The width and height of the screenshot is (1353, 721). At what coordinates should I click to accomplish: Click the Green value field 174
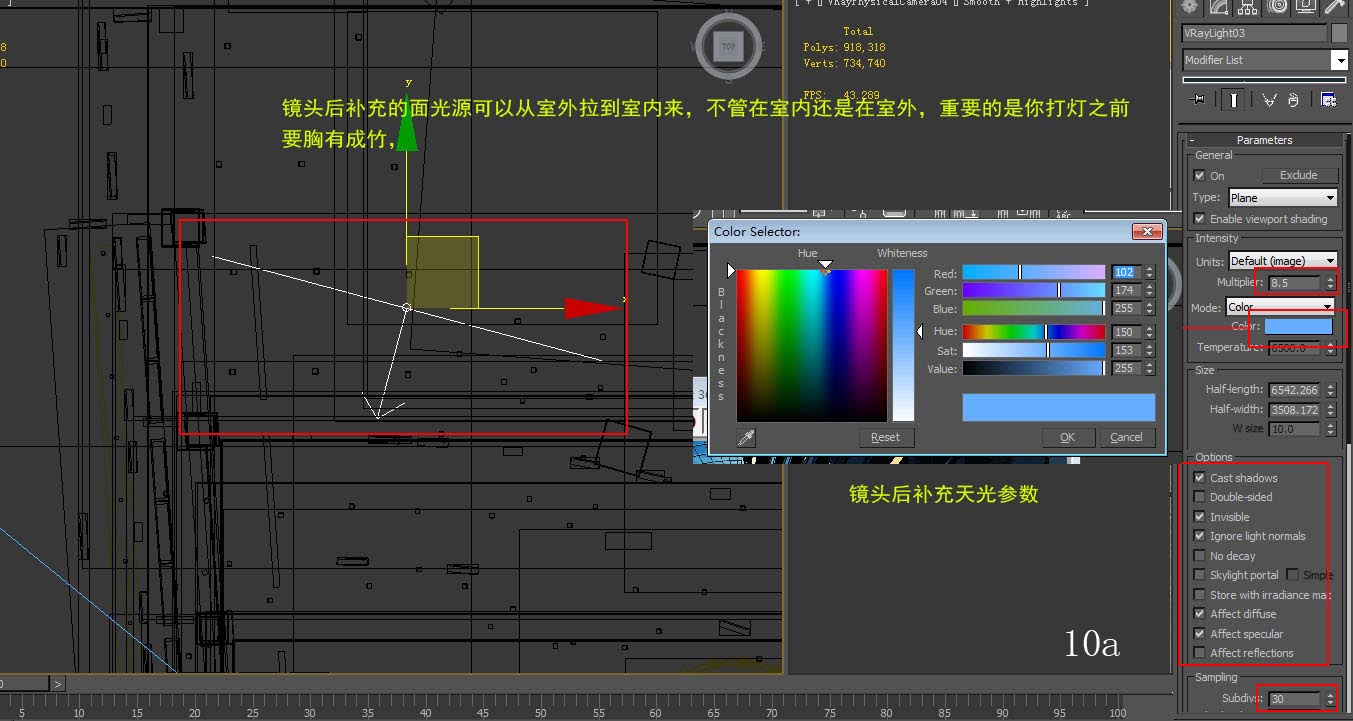pos(1126,291)
